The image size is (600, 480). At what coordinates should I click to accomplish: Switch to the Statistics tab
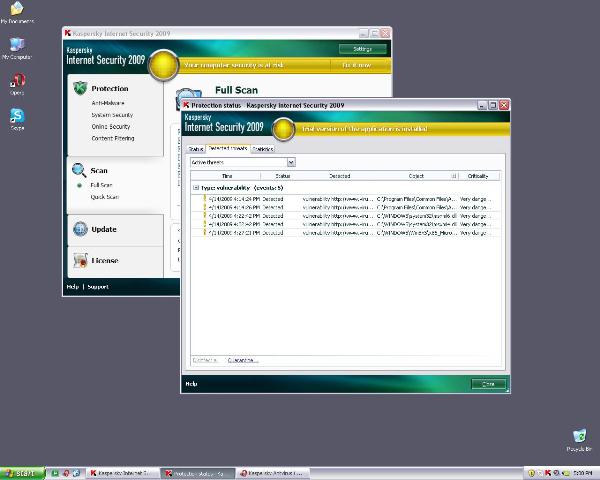[x=263, y=149]
